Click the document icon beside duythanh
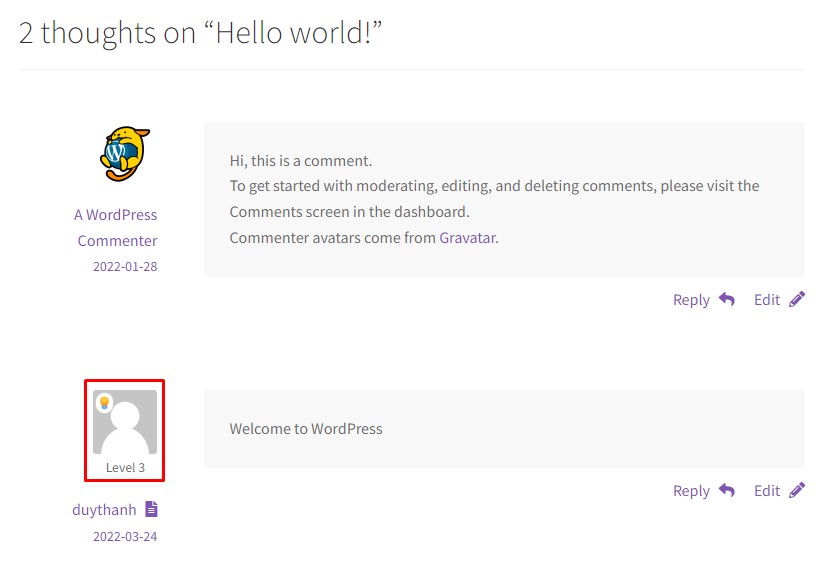This screenshot has width=835, height=577. (x=152, y=509)
